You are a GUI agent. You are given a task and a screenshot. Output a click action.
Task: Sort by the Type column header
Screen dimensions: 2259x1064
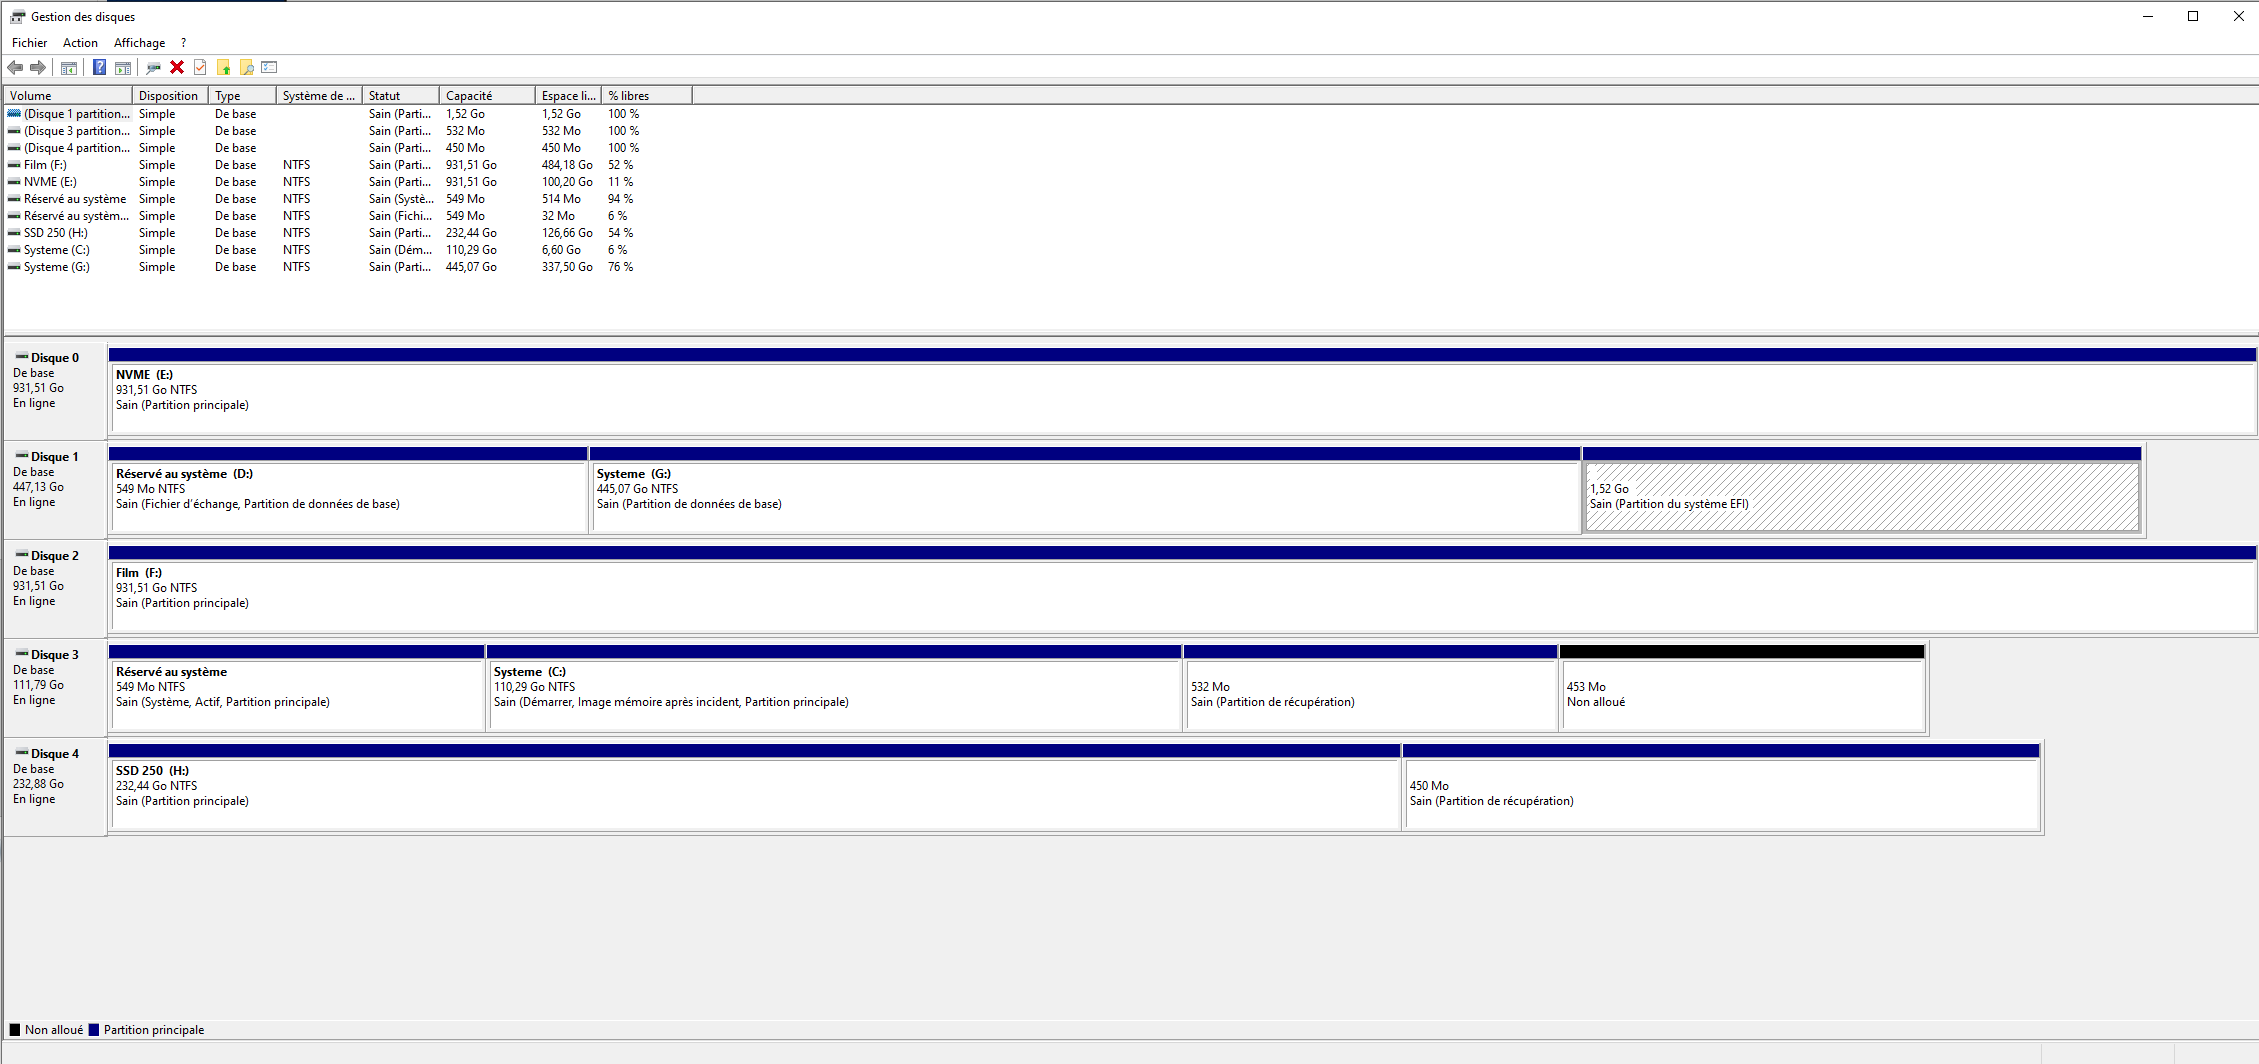tap(243, 96)
